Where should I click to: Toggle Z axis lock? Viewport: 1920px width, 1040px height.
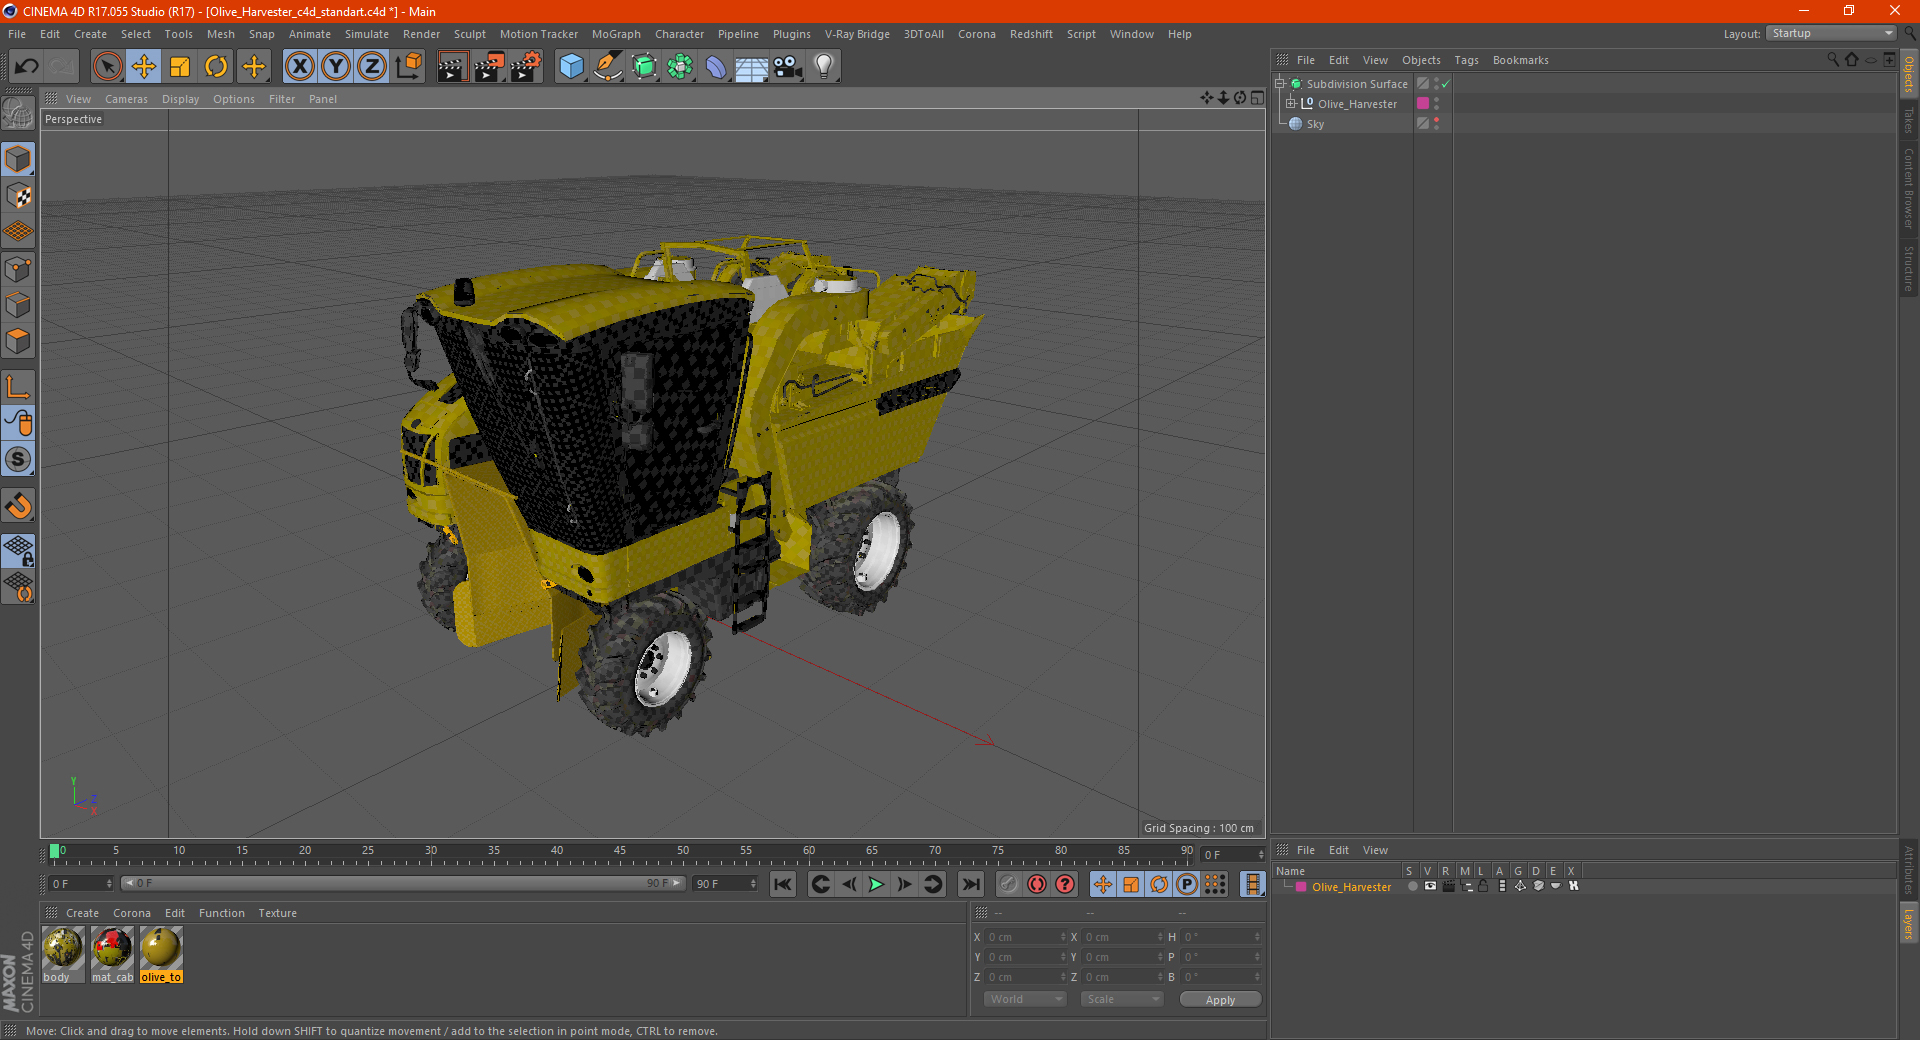372,67
